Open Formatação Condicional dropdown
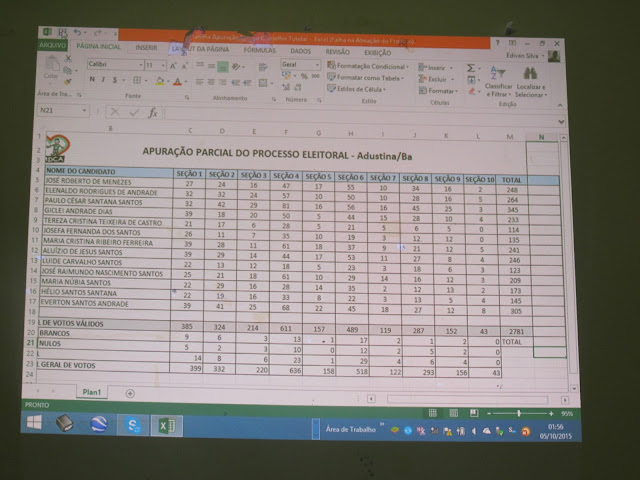This screenshot has width=640, height=480. (368, 66)
